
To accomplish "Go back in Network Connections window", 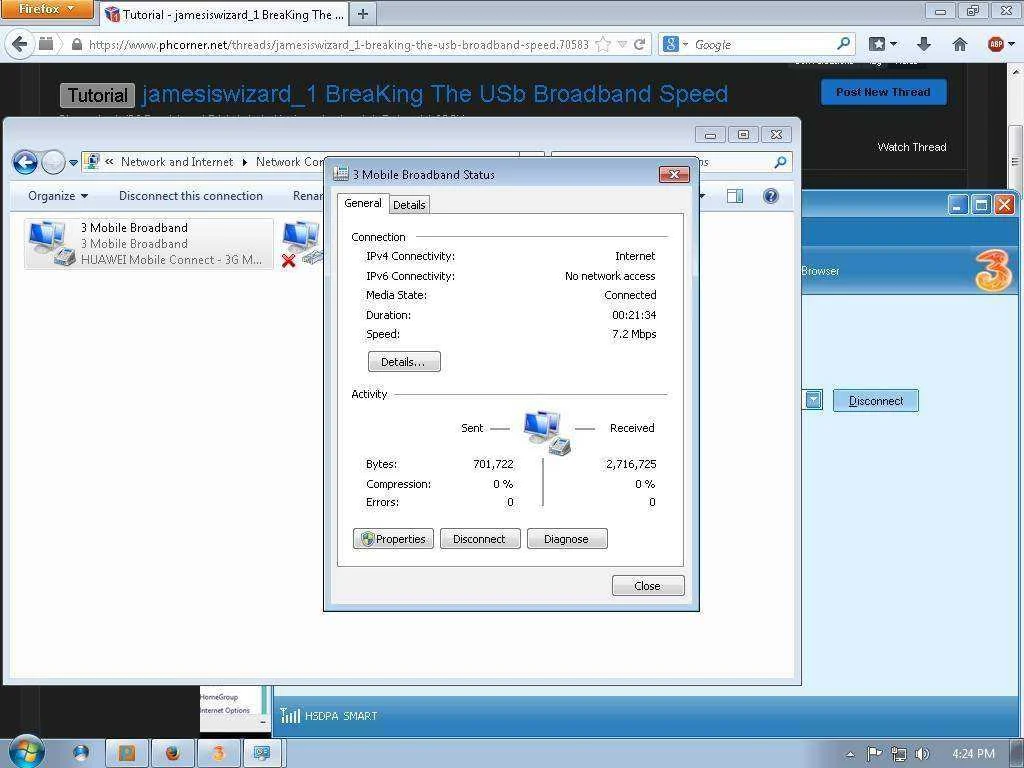I will [25, 162].
